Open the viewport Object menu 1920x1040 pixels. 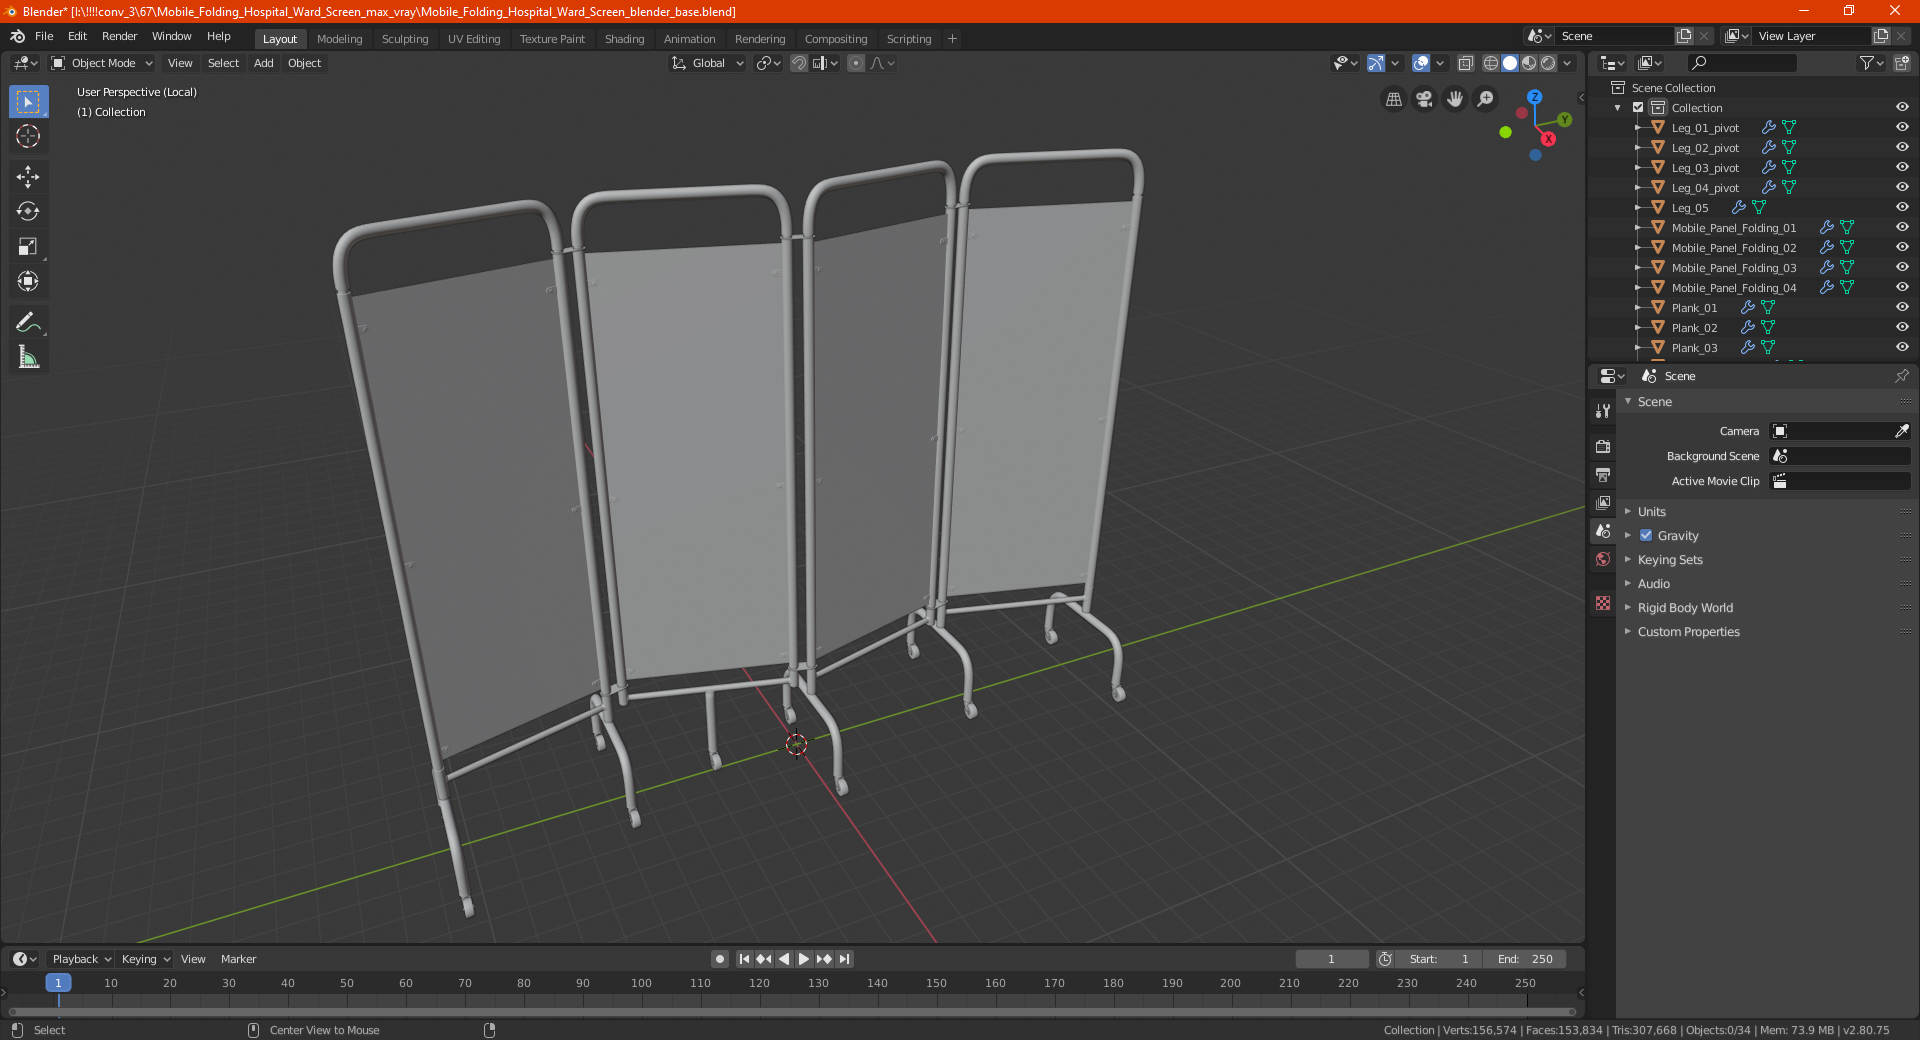pos(304,63)
